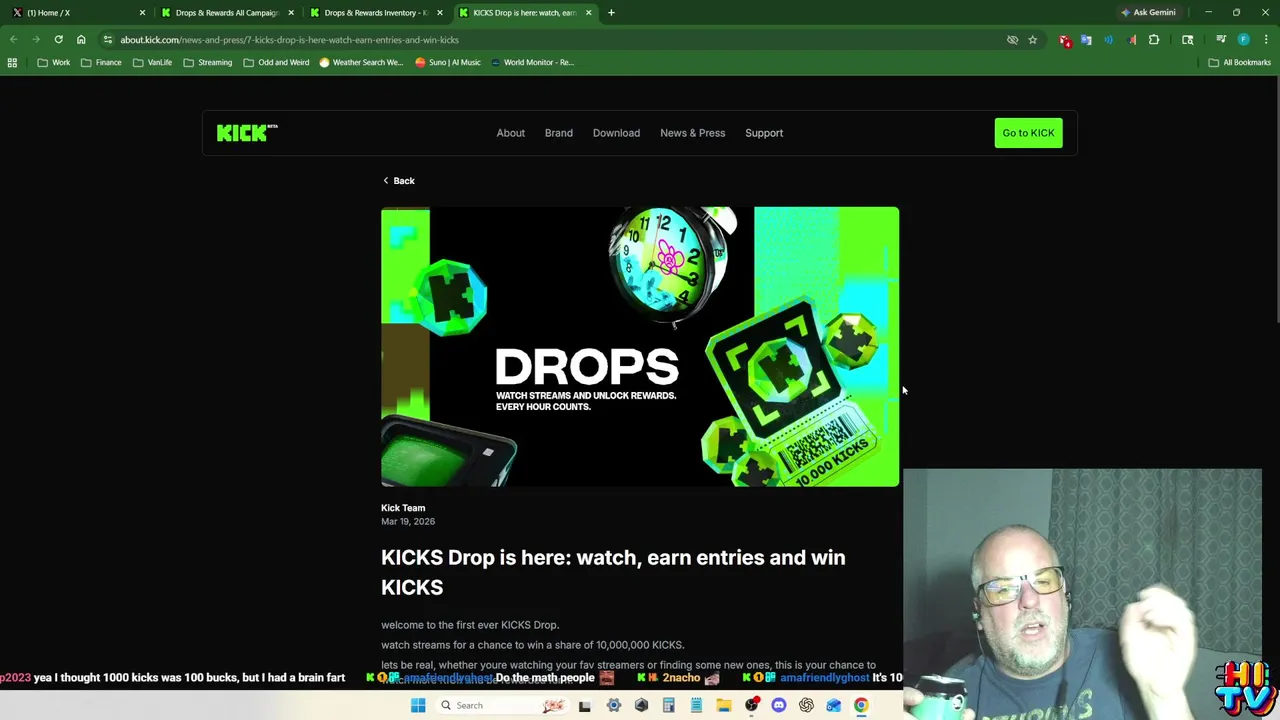1280x720 pixels.
Task: Open File Explorer from the taskbar
Action: 723,705
